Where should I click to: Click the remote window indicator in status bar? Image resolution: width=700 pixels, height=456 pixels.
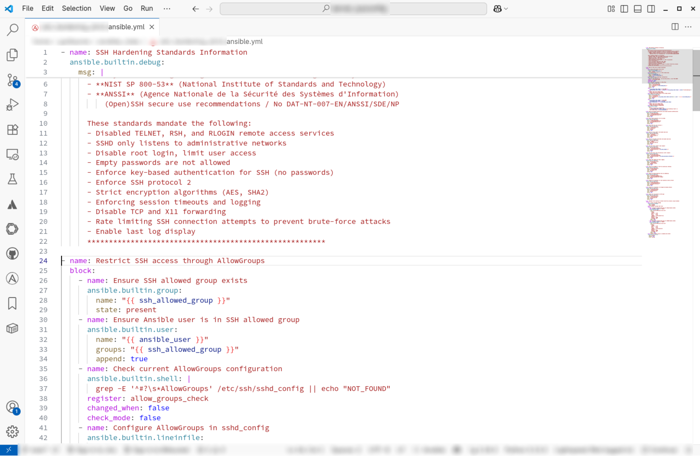point(8,450)
